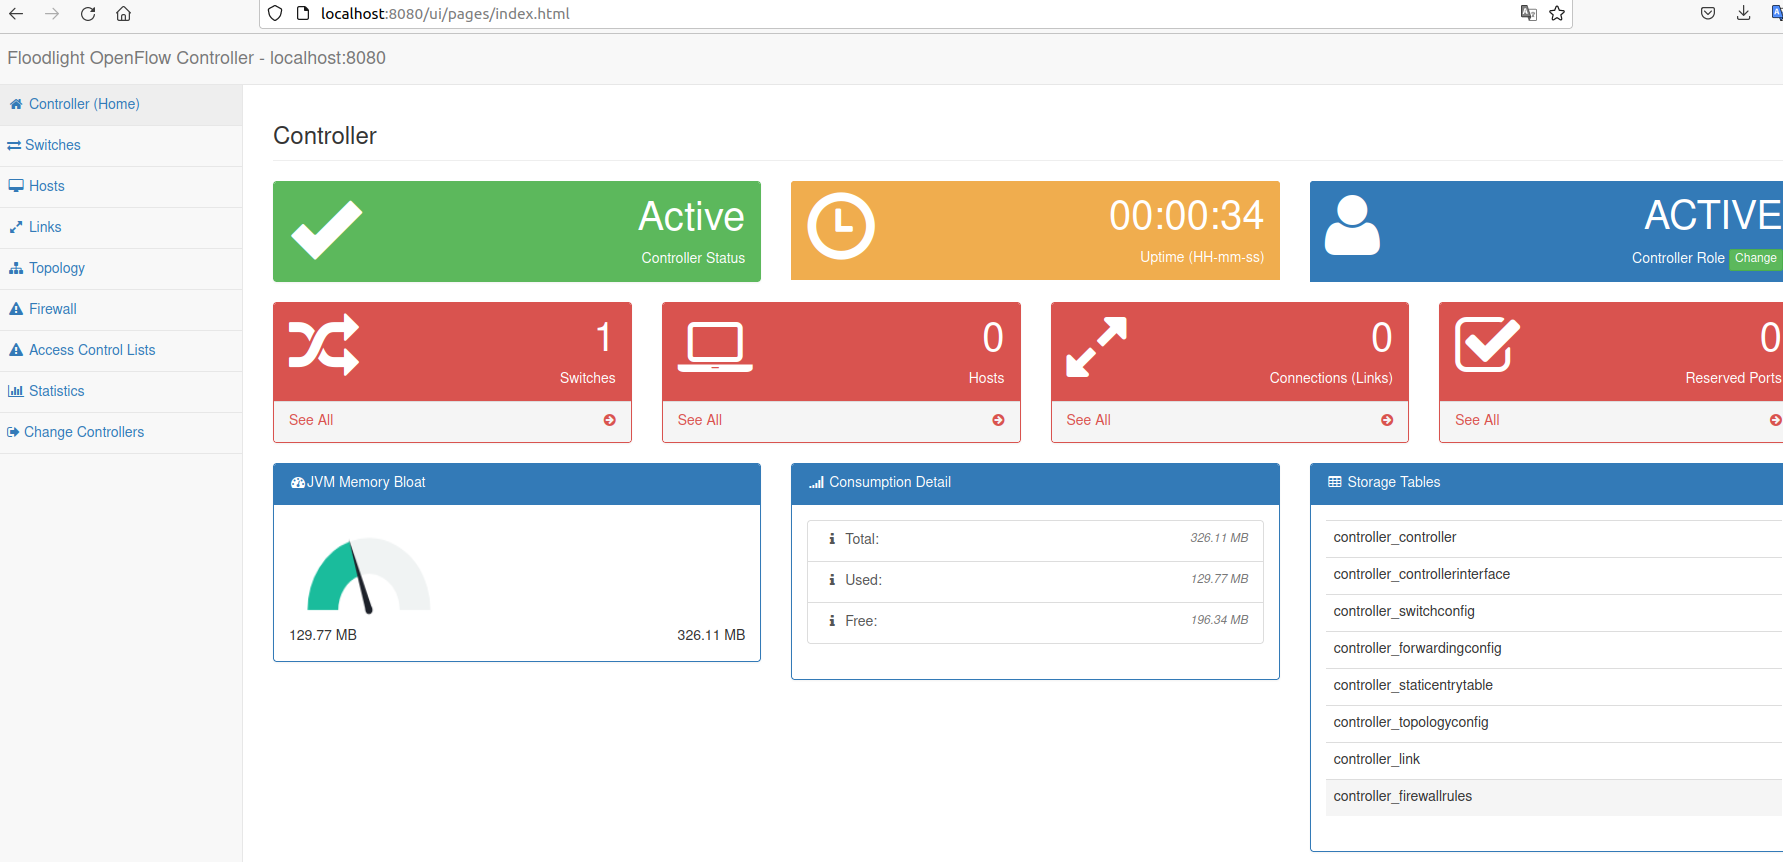Screen dimensions: 1783x862
Task: Click the Consumption Detail panel header
Action: tap(1035, 483)
